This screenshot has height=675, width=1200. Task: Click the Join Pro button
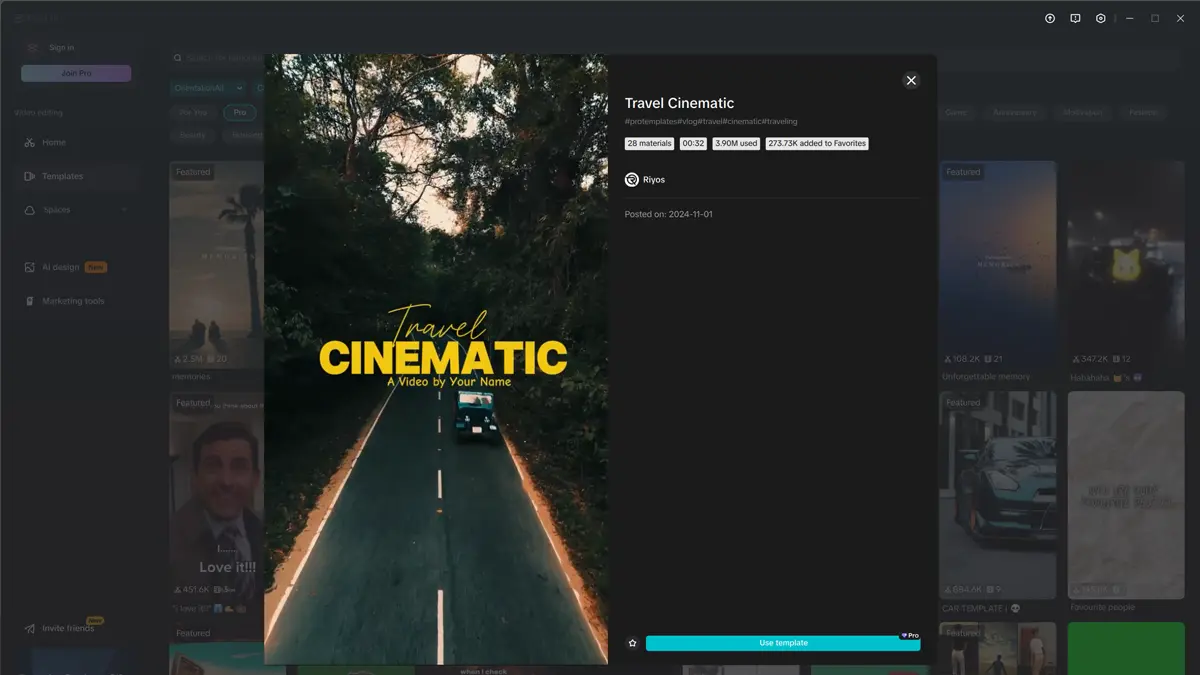(x=76, y=72)
